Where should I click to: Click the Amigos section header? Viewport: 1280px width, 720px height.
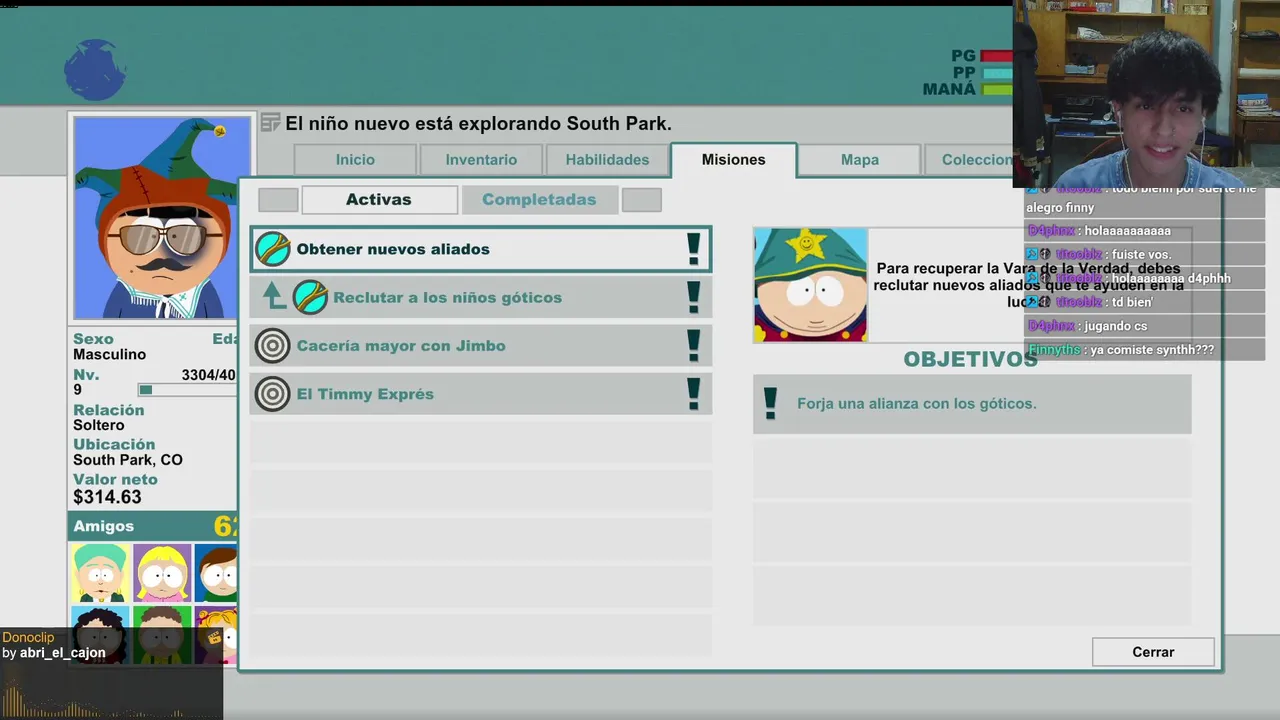[152, 526]
